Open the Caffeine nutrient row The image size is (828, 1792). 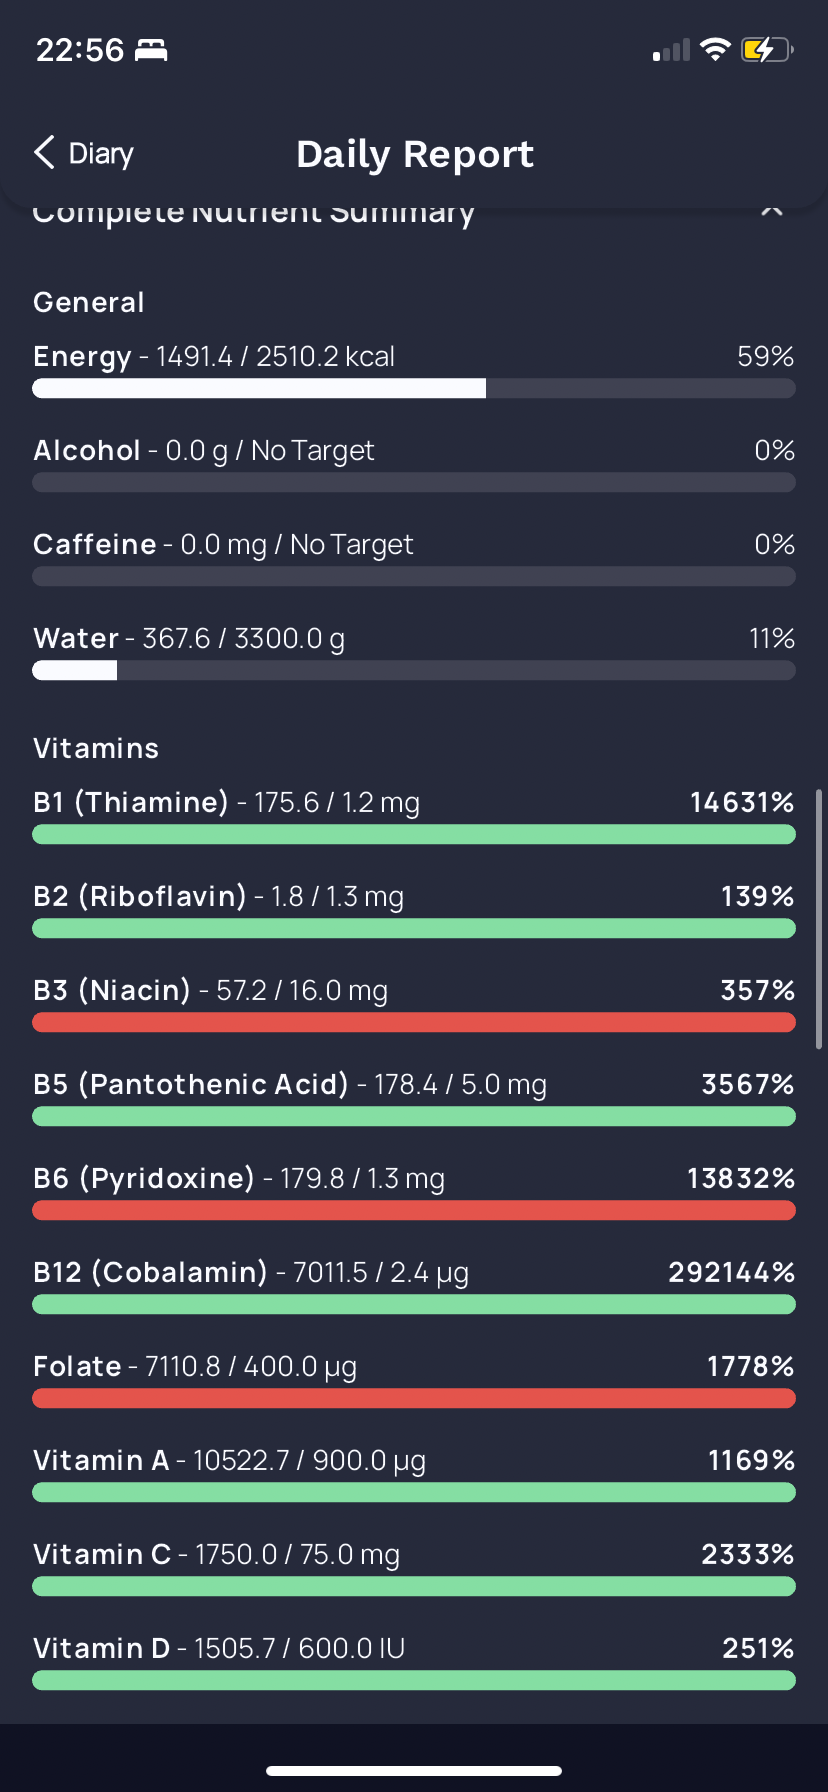pos(414,559)
